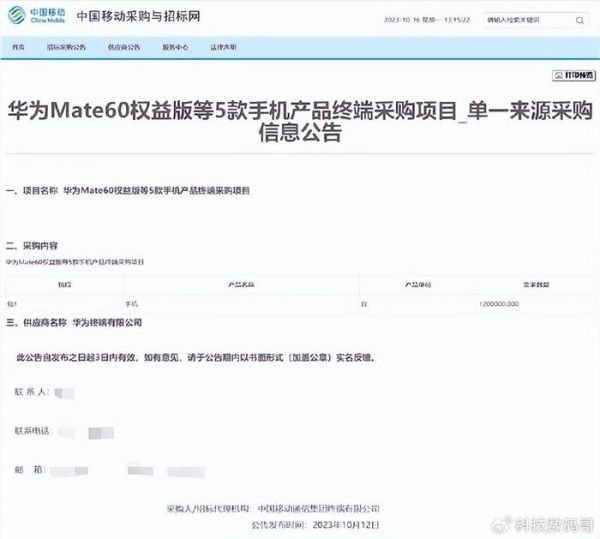Open the 首页 home tab
This screenshot has width=600, height=539.
[x=19, y=47]
